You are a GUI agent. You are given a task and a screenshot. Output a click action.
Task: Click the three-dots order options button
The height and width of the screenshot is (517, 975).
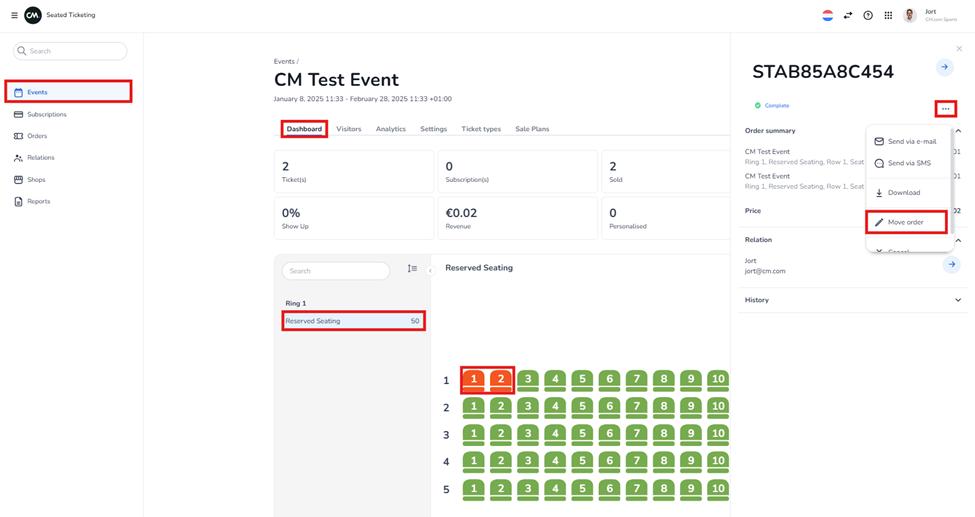pyautogui.click(x=945, y=109)
